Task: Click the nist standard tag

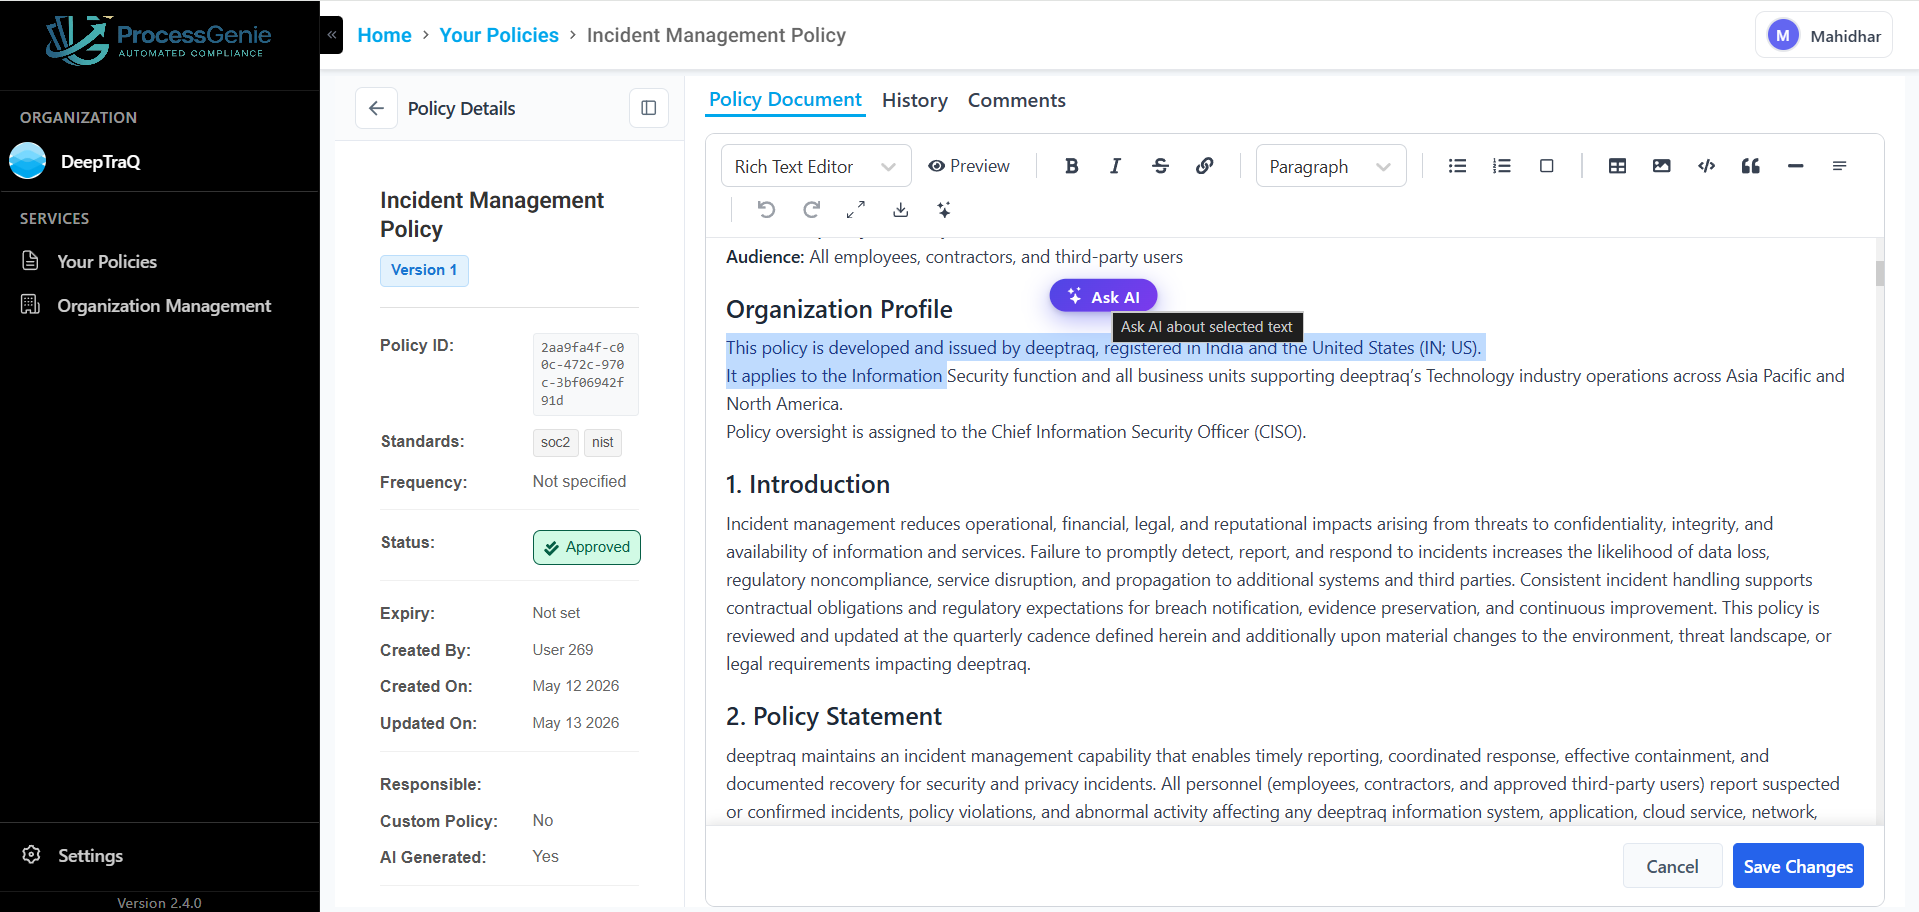Action: [x=602, y=442]
